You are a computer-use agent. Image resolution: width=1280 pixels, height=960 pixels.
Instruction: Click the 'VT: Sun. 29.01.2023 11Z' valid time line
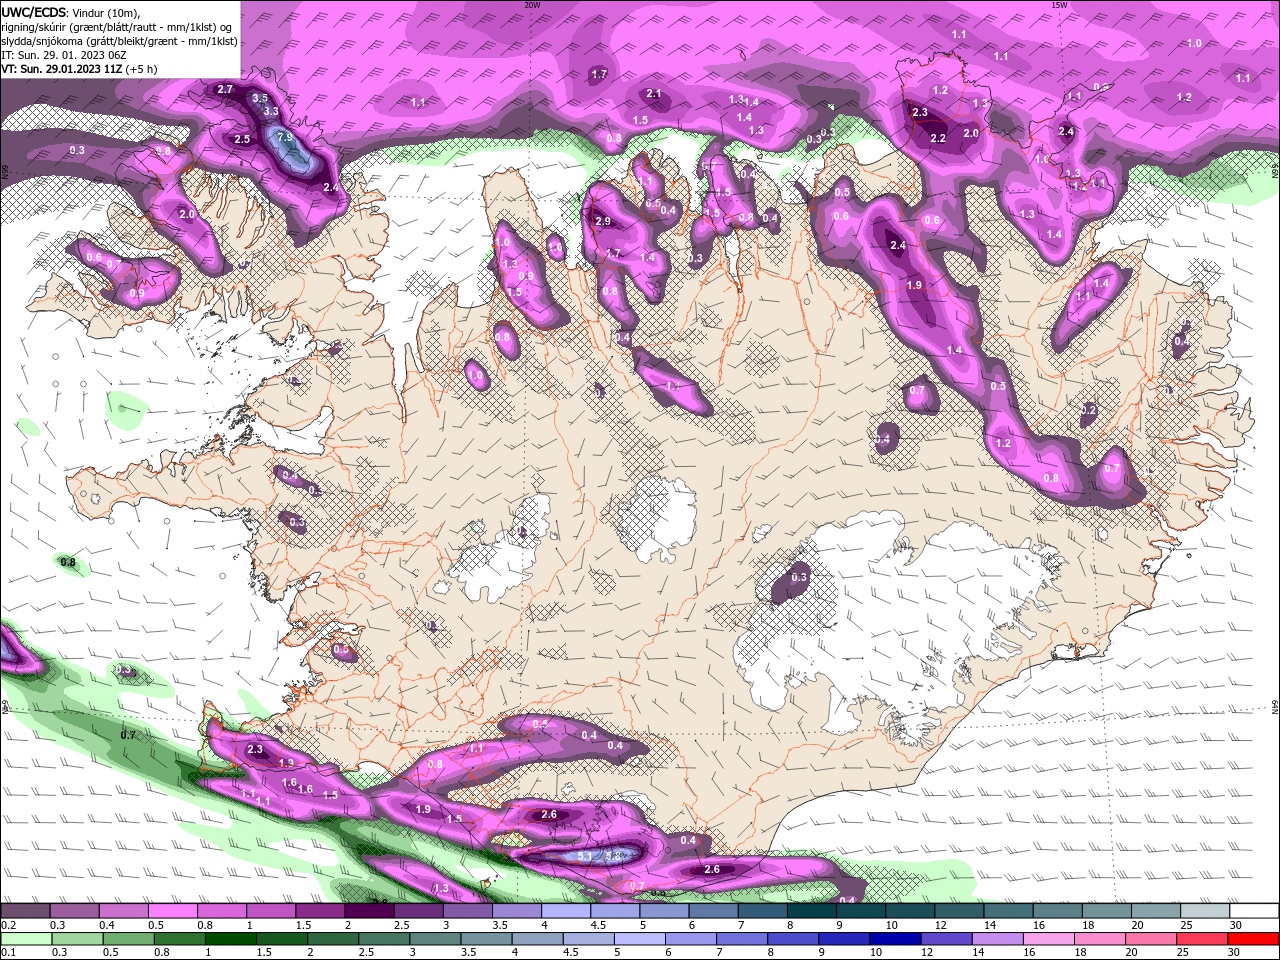[61, 69]
